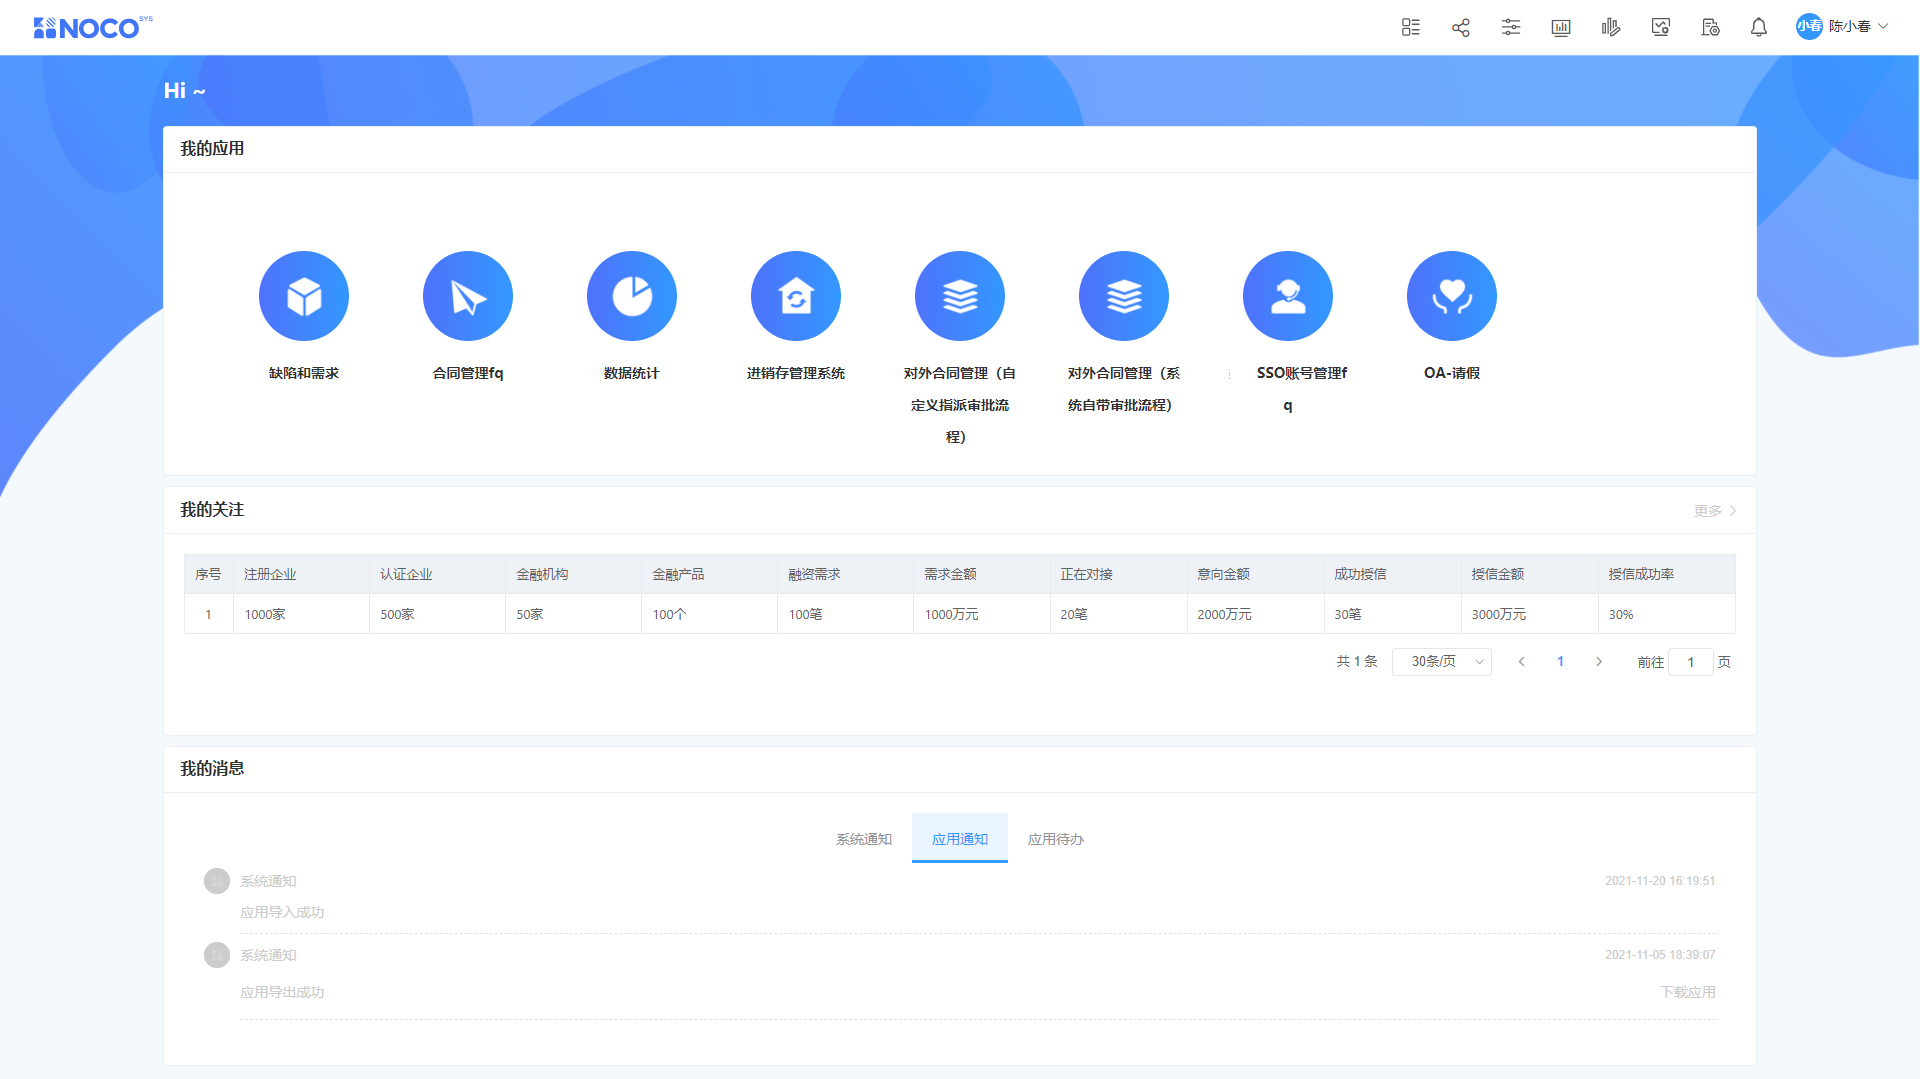Open 对外合同管理（自定义指派审批流程）app icon
This screenshot has height=1079, width=1920.
point(960,296)
